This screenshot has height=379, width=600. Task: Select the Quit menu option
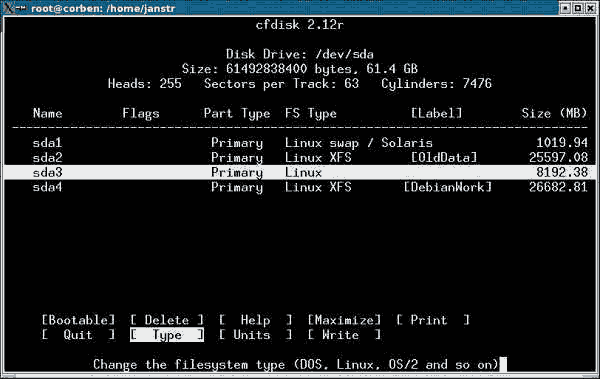(x=78, y=335)
